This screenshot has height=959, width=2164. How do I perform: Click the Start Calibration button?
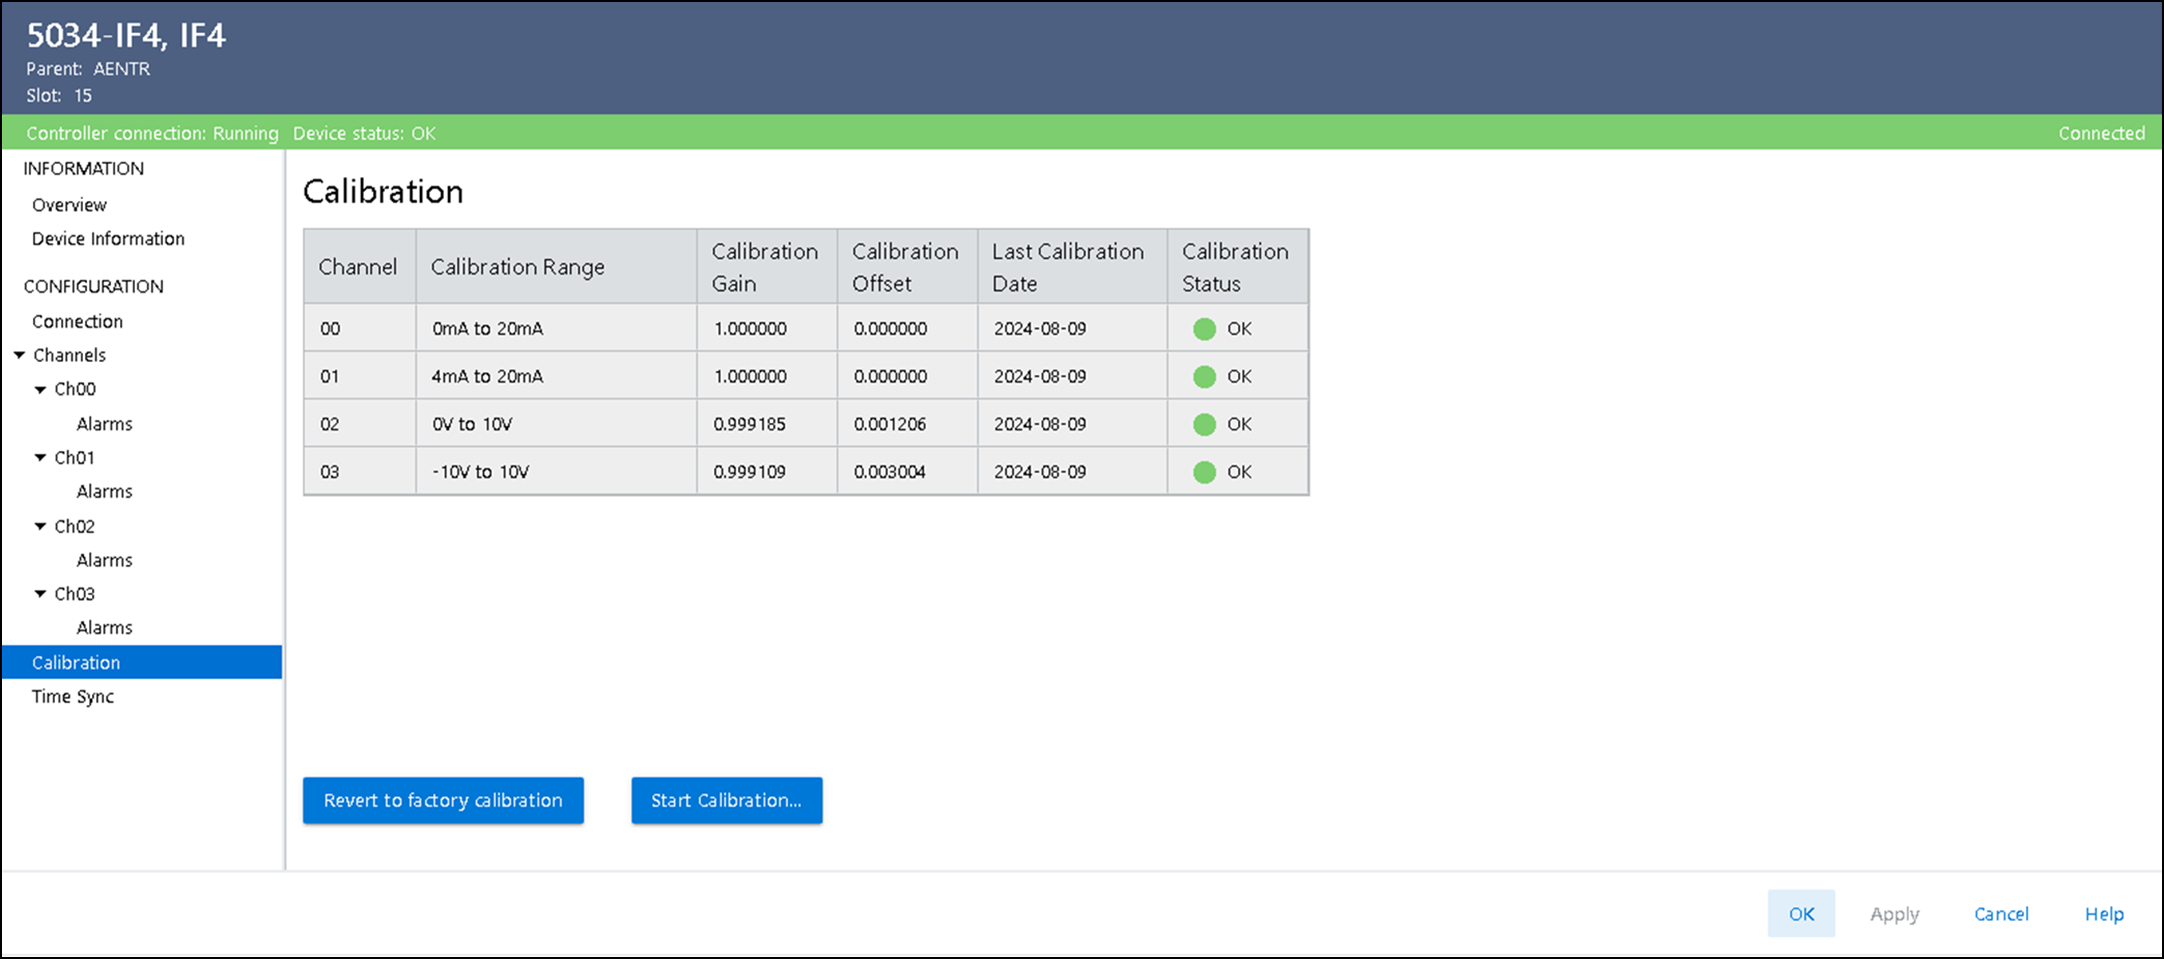[x=726, y=801]
